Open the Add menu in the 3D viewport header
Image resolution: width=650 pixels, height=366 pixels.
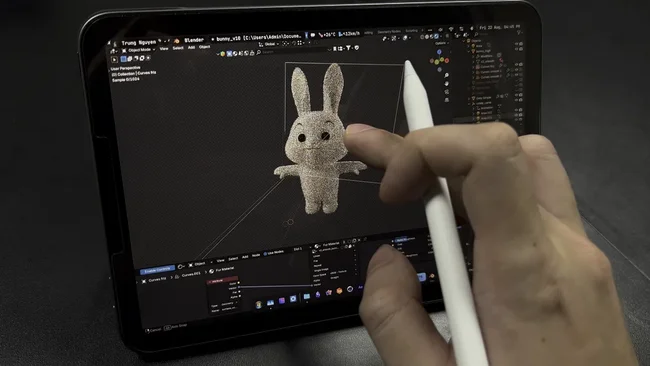tap(191, 48)
